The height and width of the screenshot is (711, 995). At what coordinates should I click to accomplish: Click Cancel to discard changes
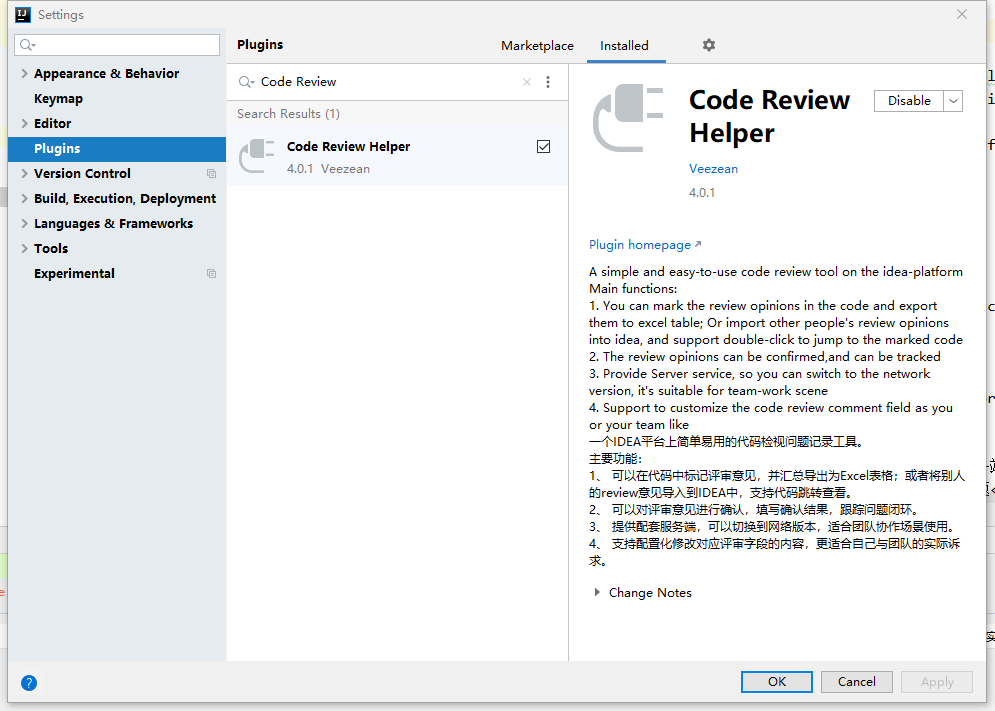pos(857,682)
